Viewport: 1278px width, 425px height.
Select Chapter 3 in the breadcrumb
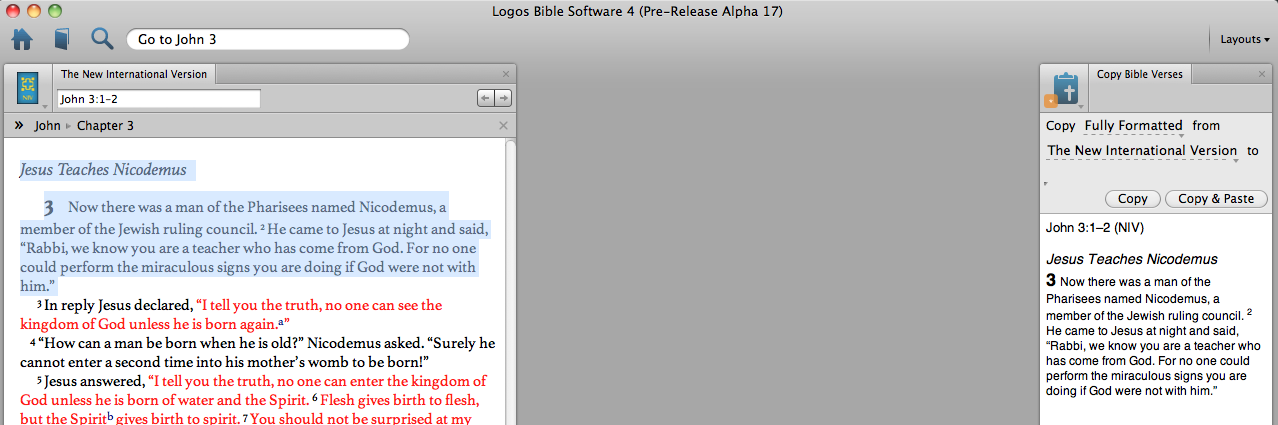coord(105,126)
